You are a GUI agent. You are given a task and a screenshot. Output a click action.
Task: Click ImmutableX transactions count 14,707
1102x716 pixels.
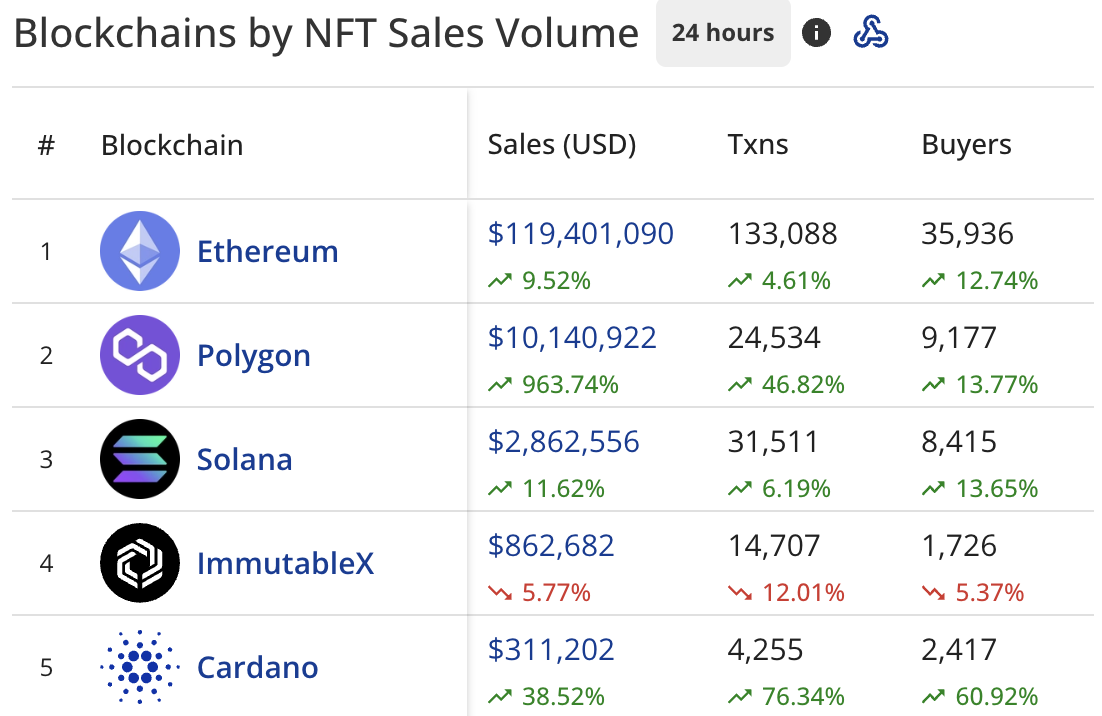coord(774,546)
